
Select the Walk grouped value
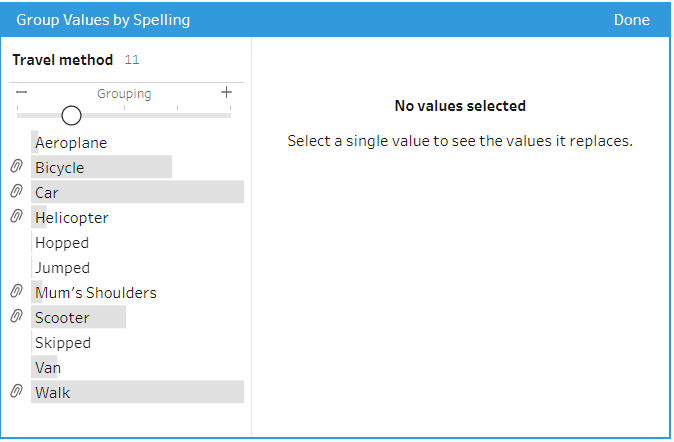pos(53,393)
